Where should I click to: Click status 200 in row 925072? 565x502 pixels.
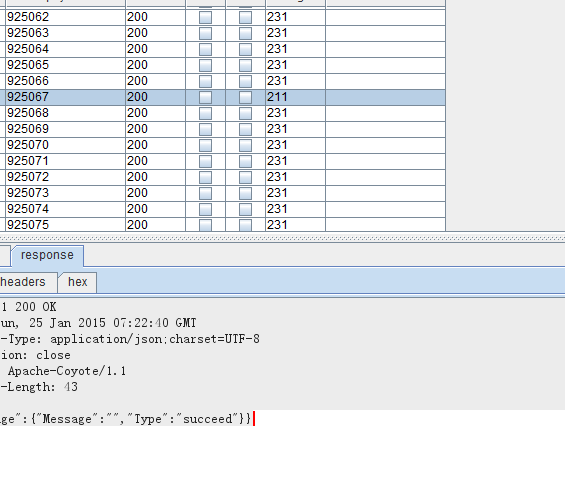(137, 177)
